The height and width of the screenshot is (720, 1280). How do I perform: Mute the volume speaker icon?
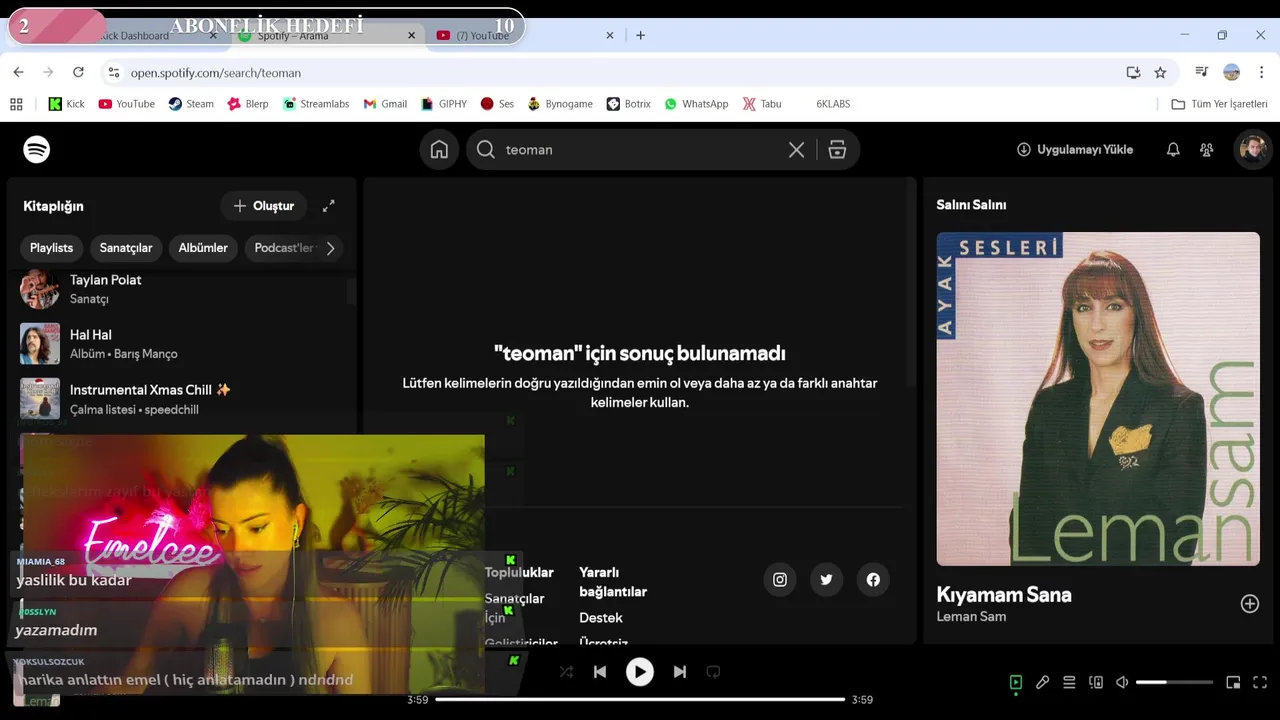[1122, 682]
